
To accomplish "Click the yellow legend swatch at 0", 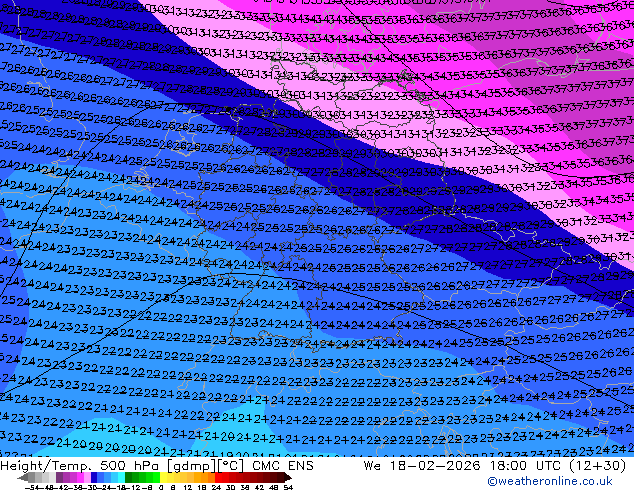I will point(163,477).
